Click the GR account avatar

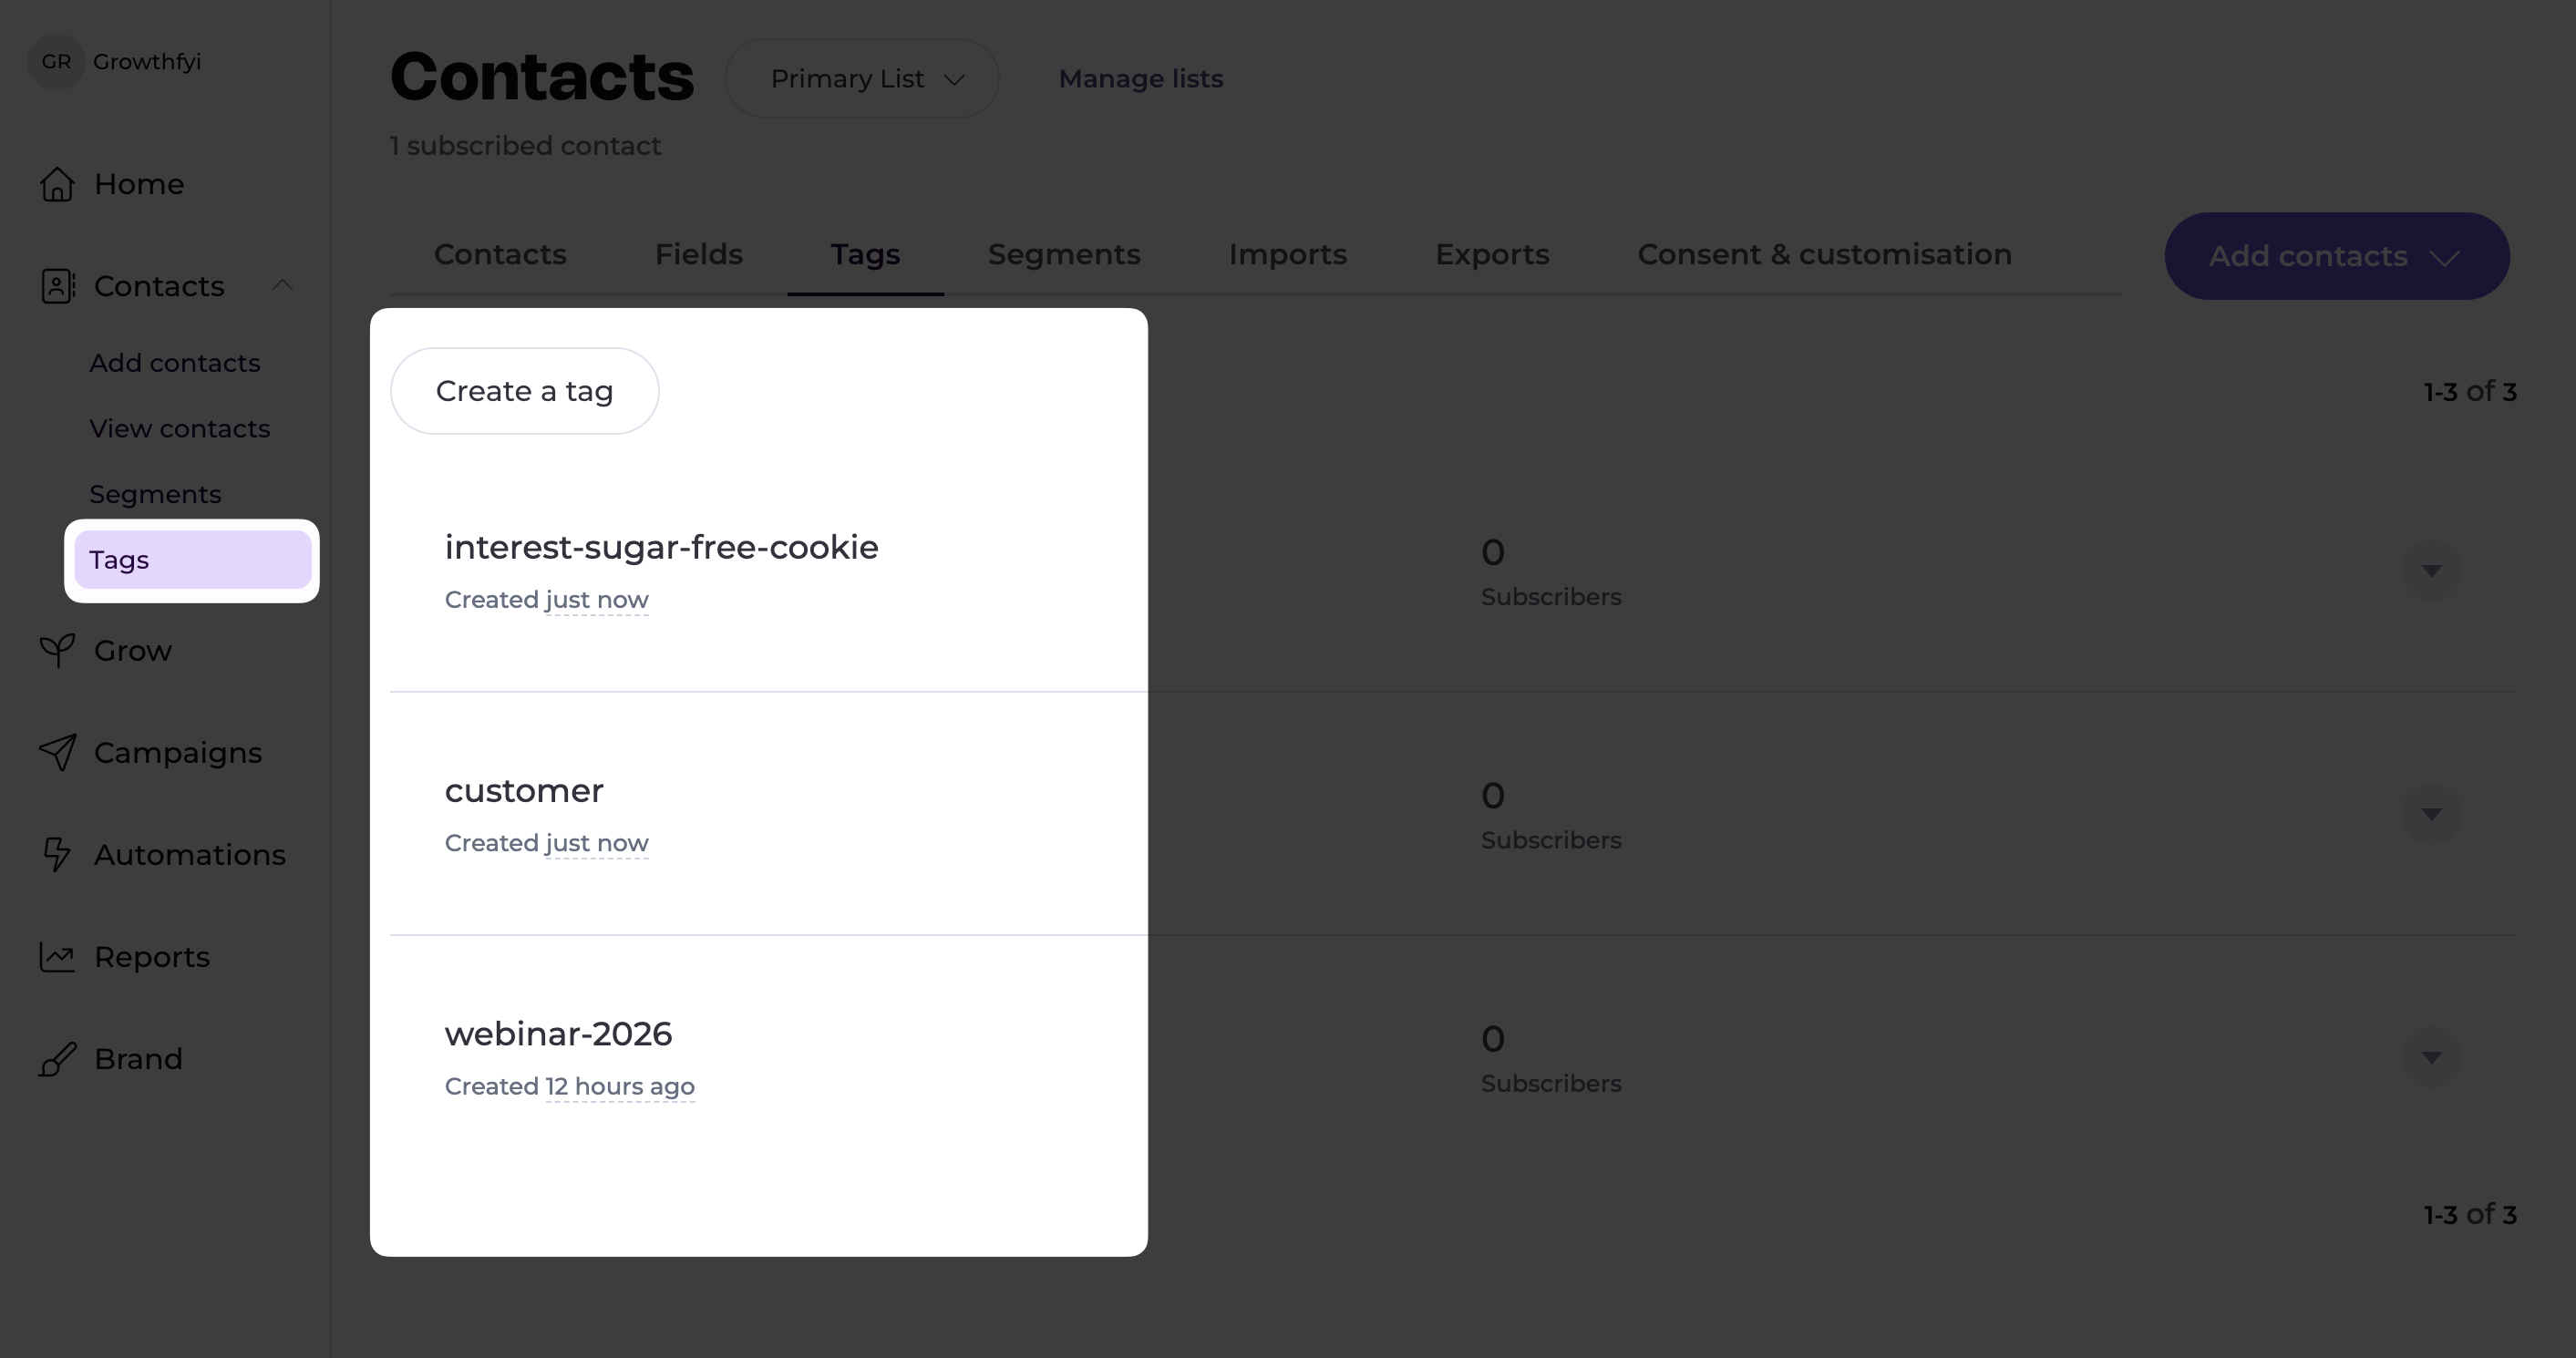[x=56, y=62]
